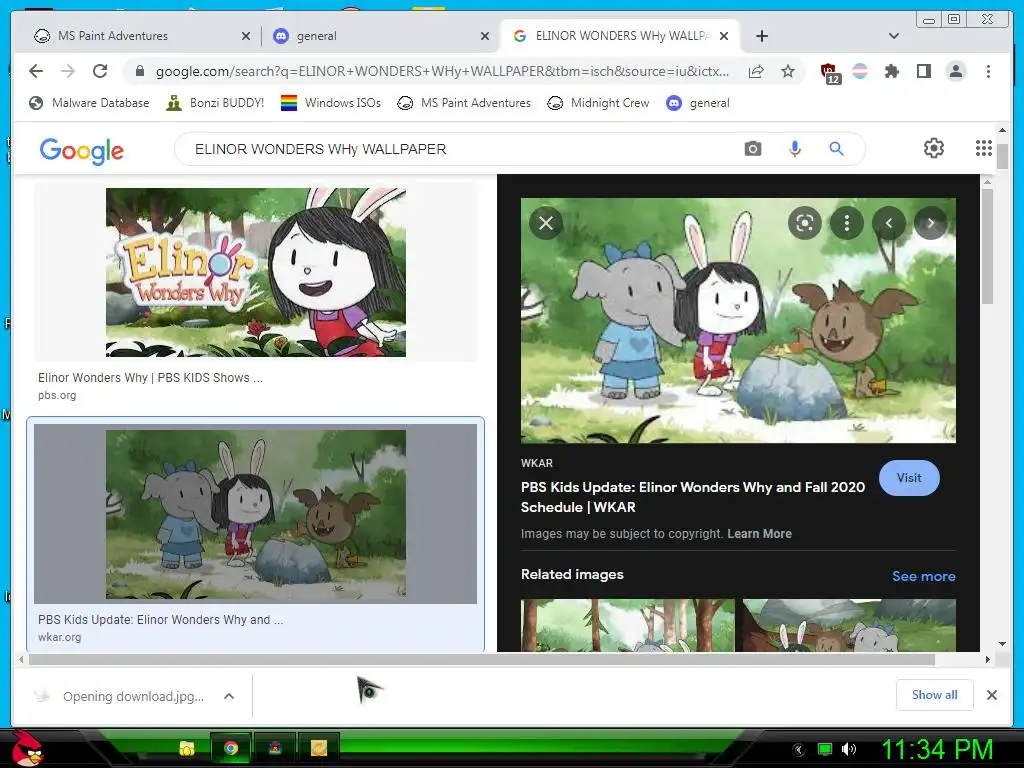Click preview panel vertical scrollbar

[x=987, y=247]
